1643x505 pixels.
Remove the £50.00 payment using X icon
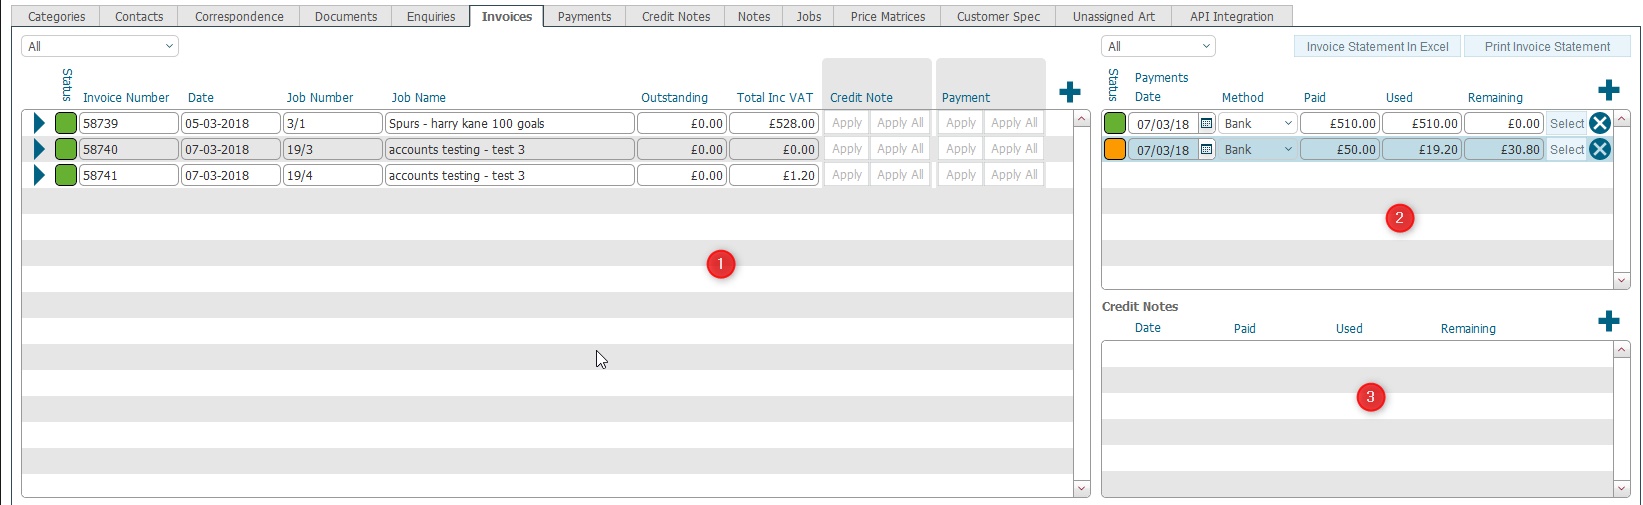[x=1599, y=149]
